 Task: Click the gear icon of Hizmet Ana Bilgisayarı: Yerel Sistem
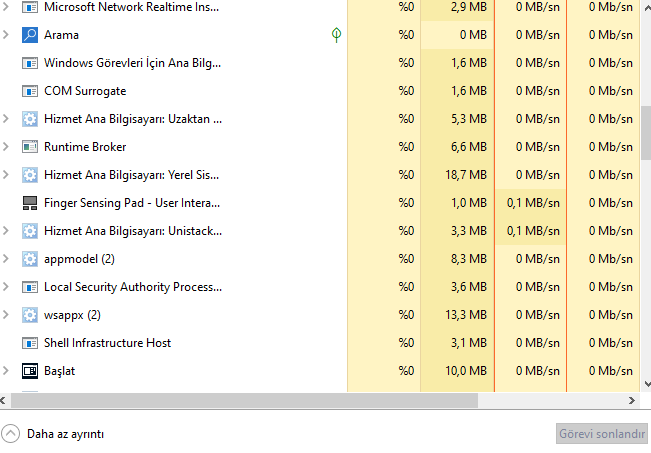tap(30, 175)
